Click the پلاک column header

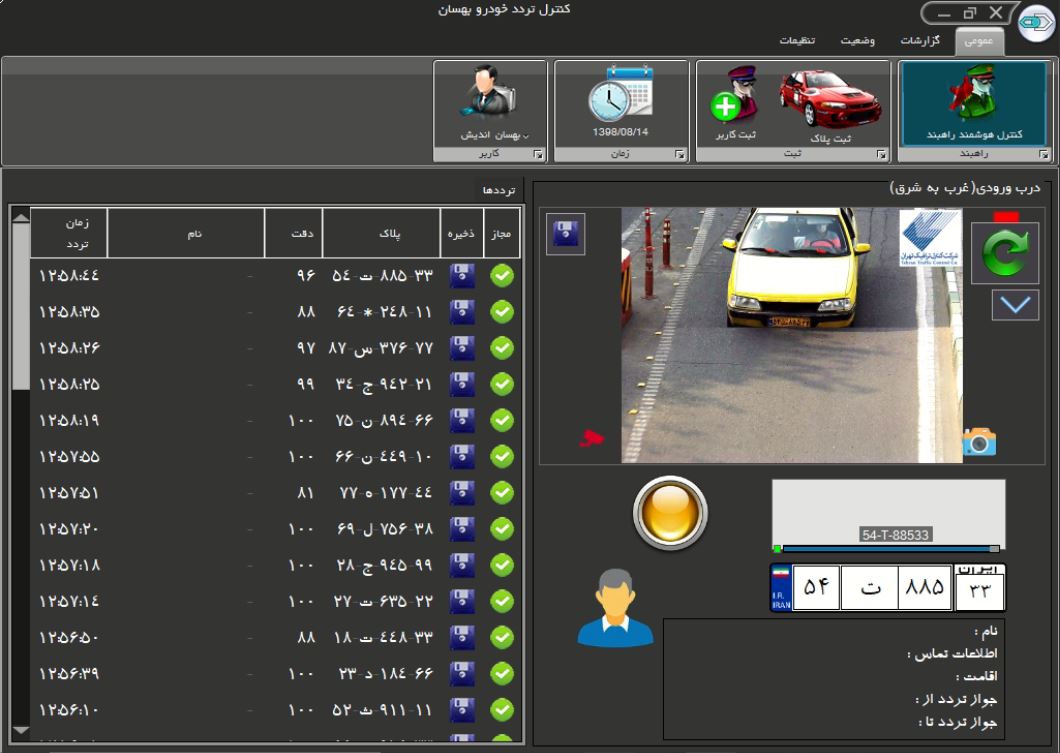pyautogui.click(x=381, y=233)
